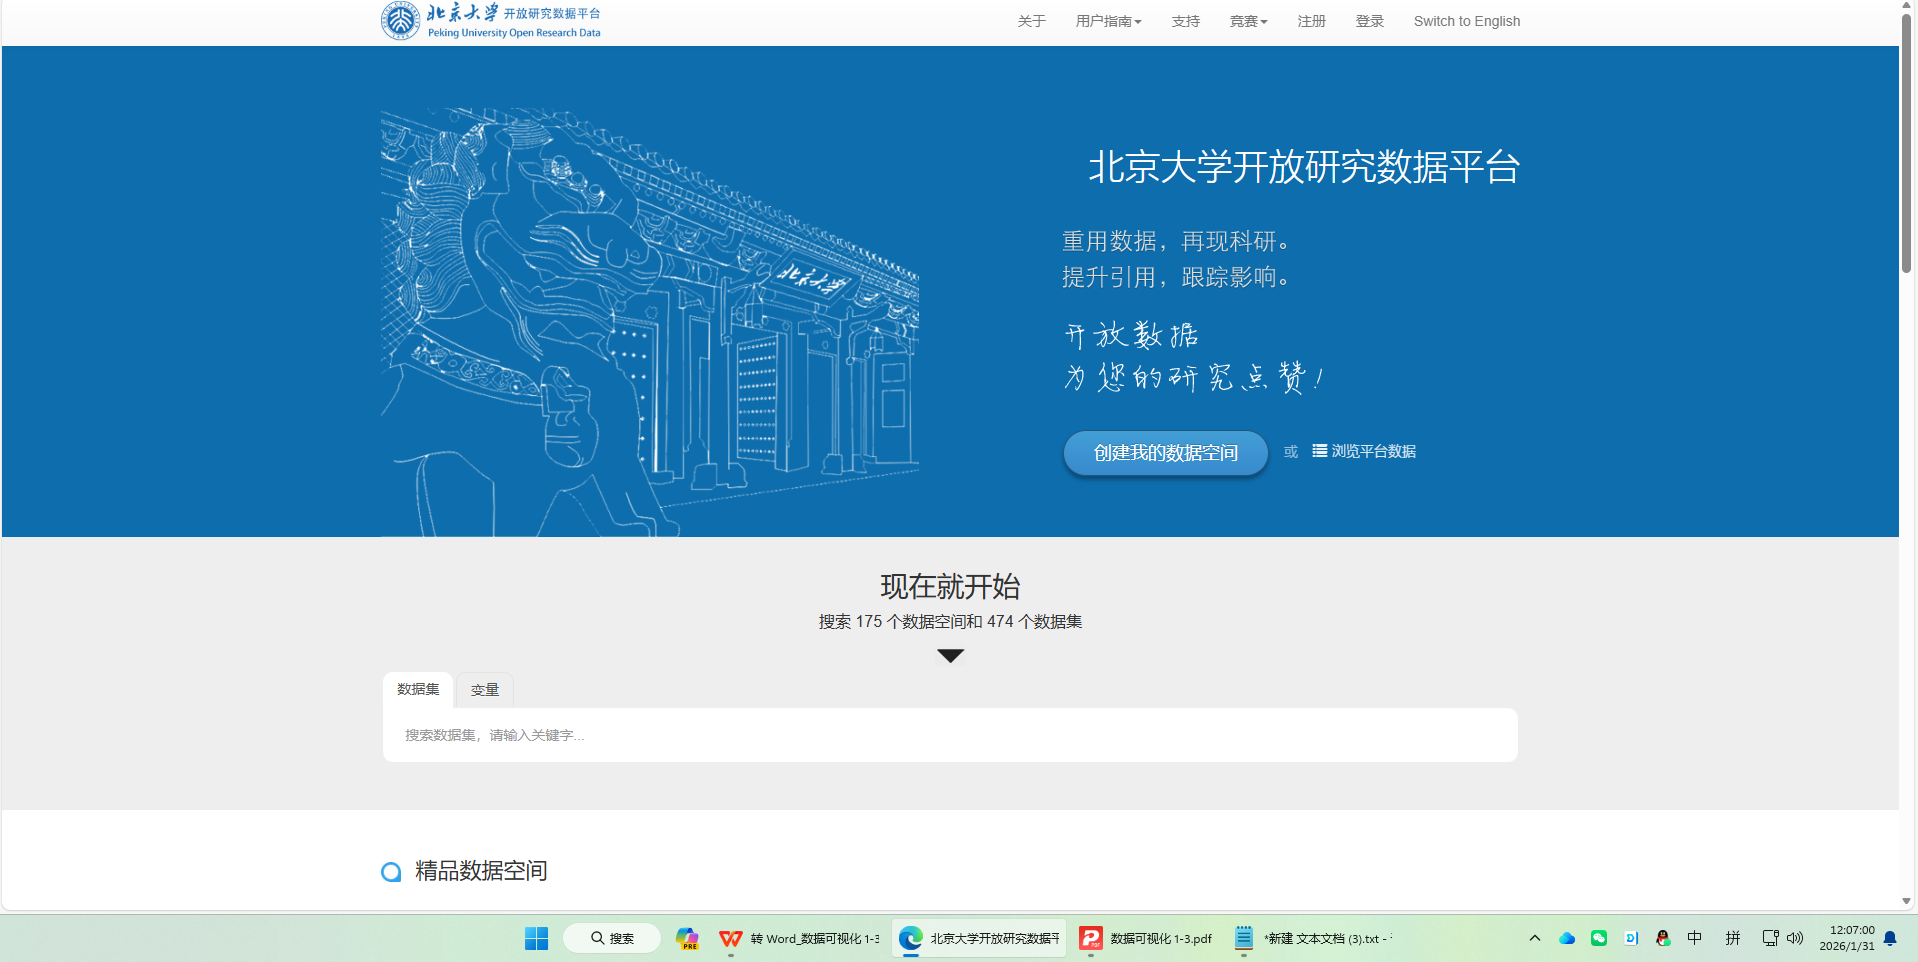The image size is (1918, 962).
Task: Click the 创建我的数据空间 button
Action: coord(1165,453)
